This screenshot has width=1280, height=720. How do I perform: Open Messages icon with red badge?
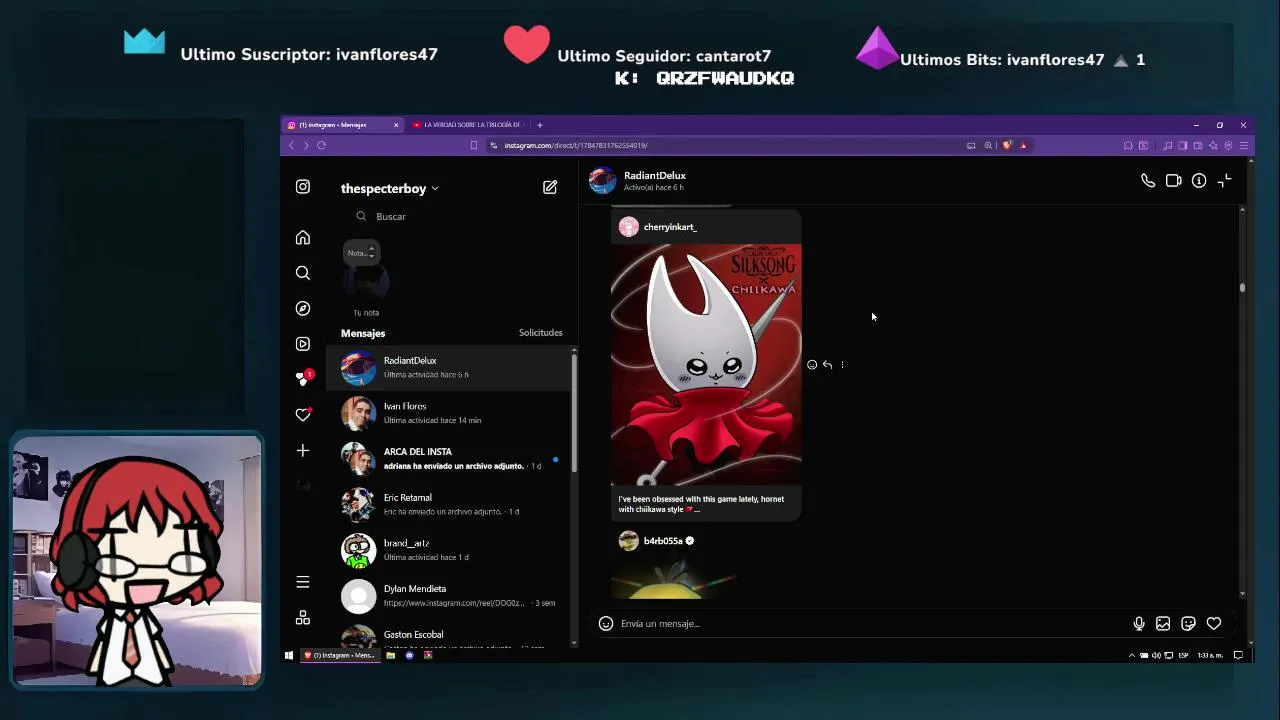(304, 378)
